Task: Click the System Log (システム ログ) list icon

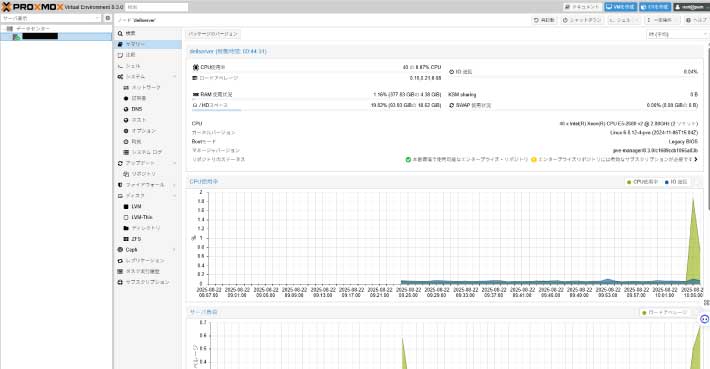Action: 126,152
